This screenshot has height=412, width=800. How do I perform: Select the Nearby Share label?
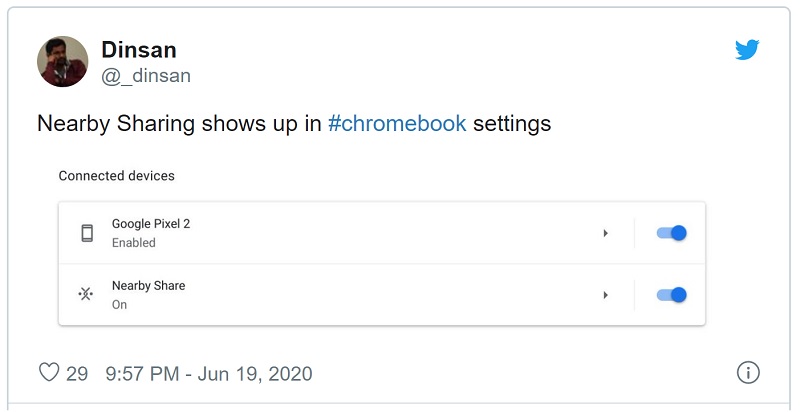(x=148, y=286)
